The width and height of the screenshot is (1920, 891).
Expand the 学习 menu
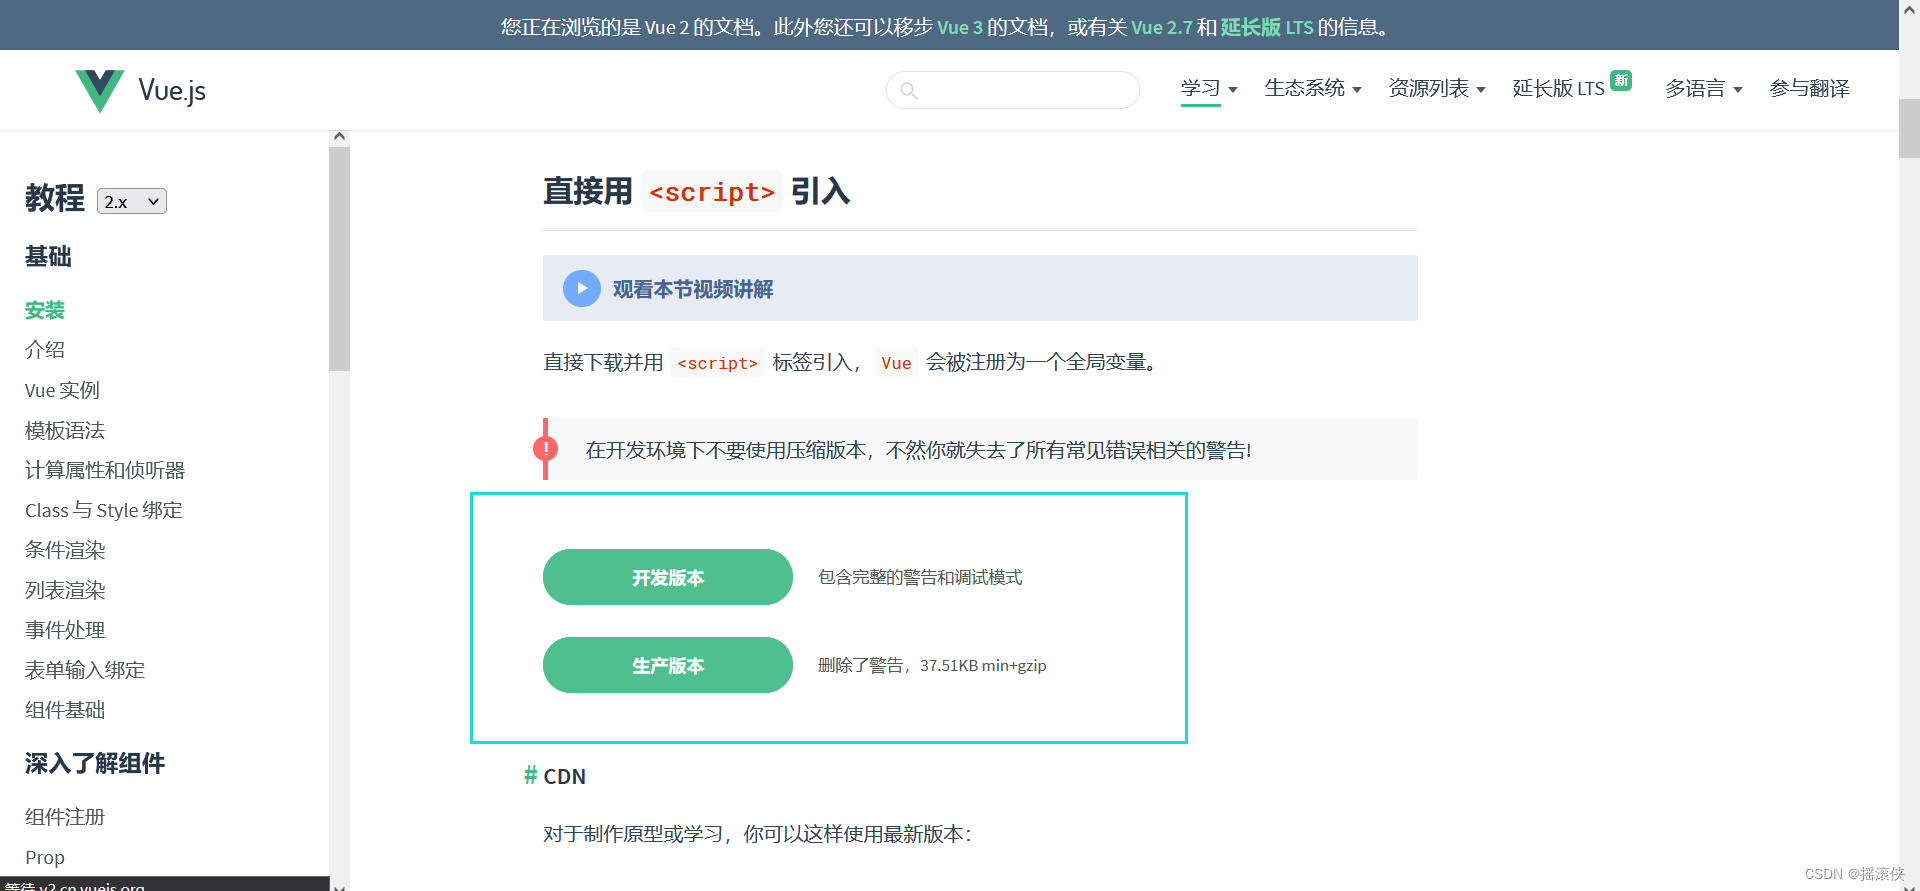tap(1209, 88)
